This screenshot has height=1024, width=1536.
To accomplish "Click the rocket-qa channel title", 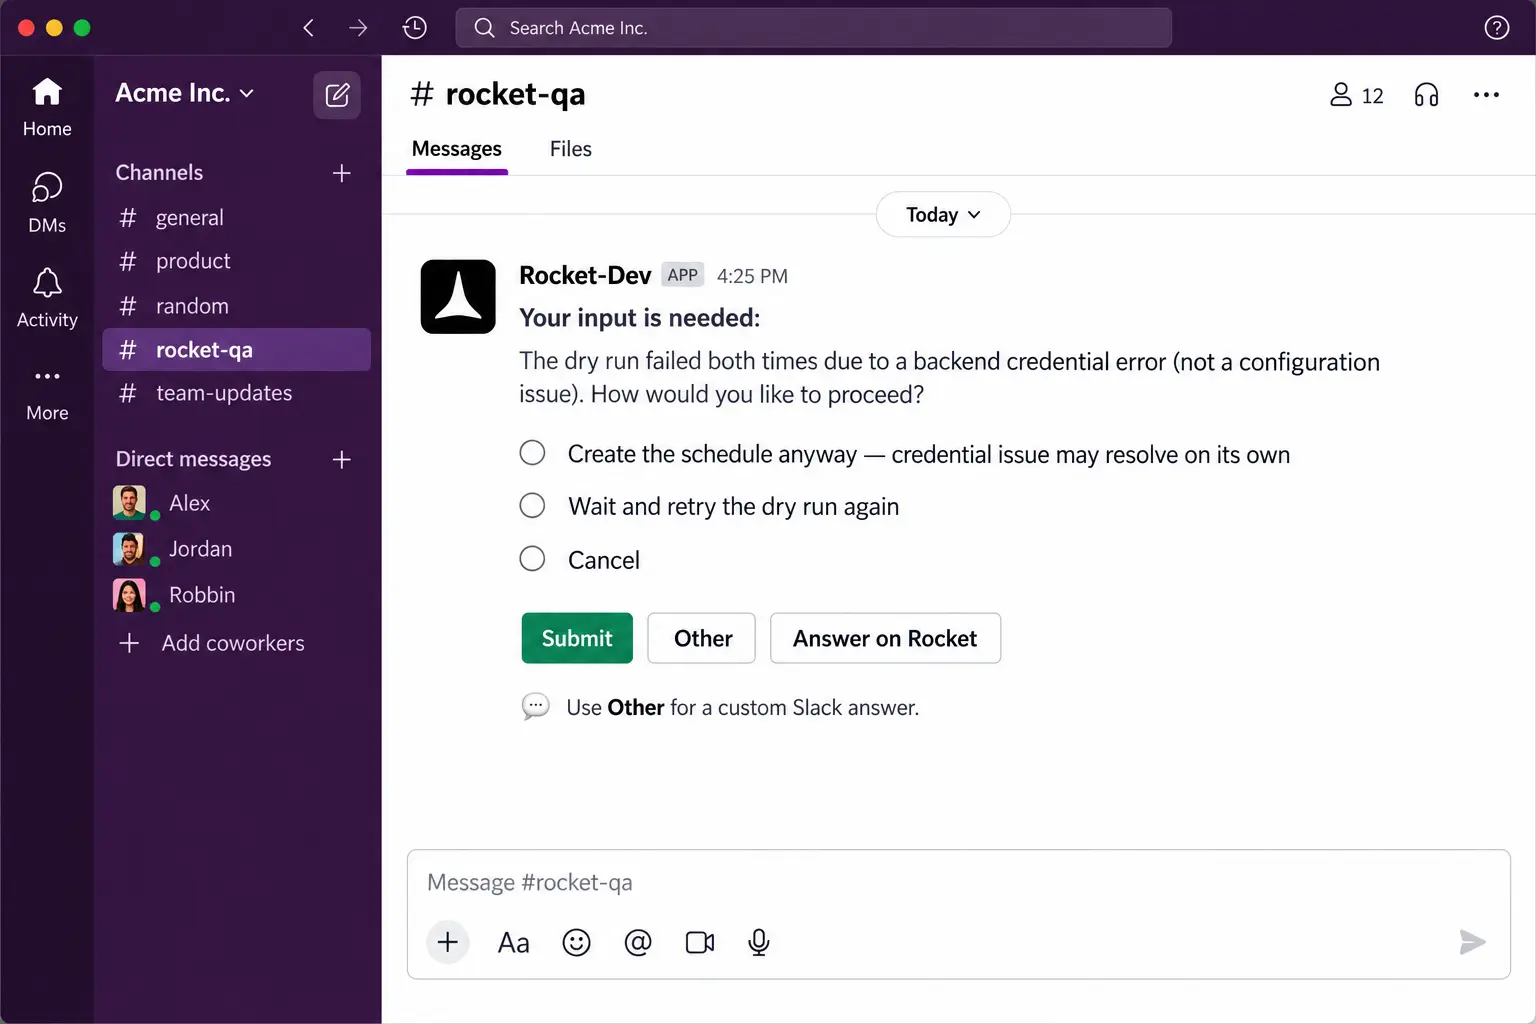I will (x=498, y=94).
